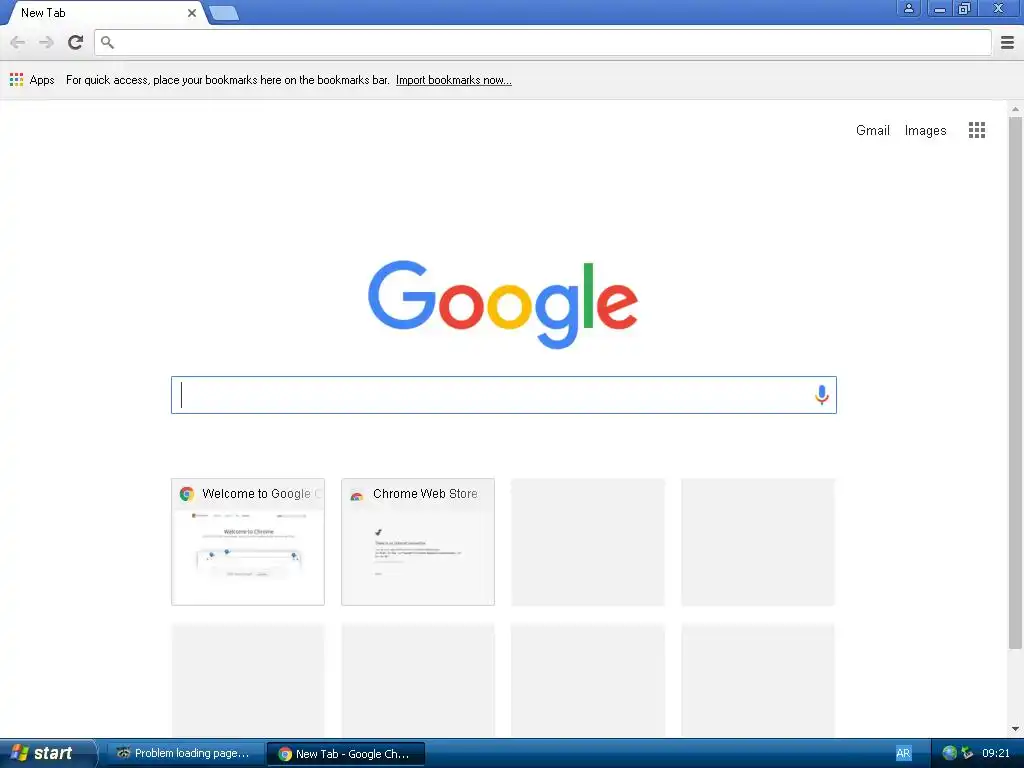Click the page vertical scrollbar thumb

[1015, 383]
